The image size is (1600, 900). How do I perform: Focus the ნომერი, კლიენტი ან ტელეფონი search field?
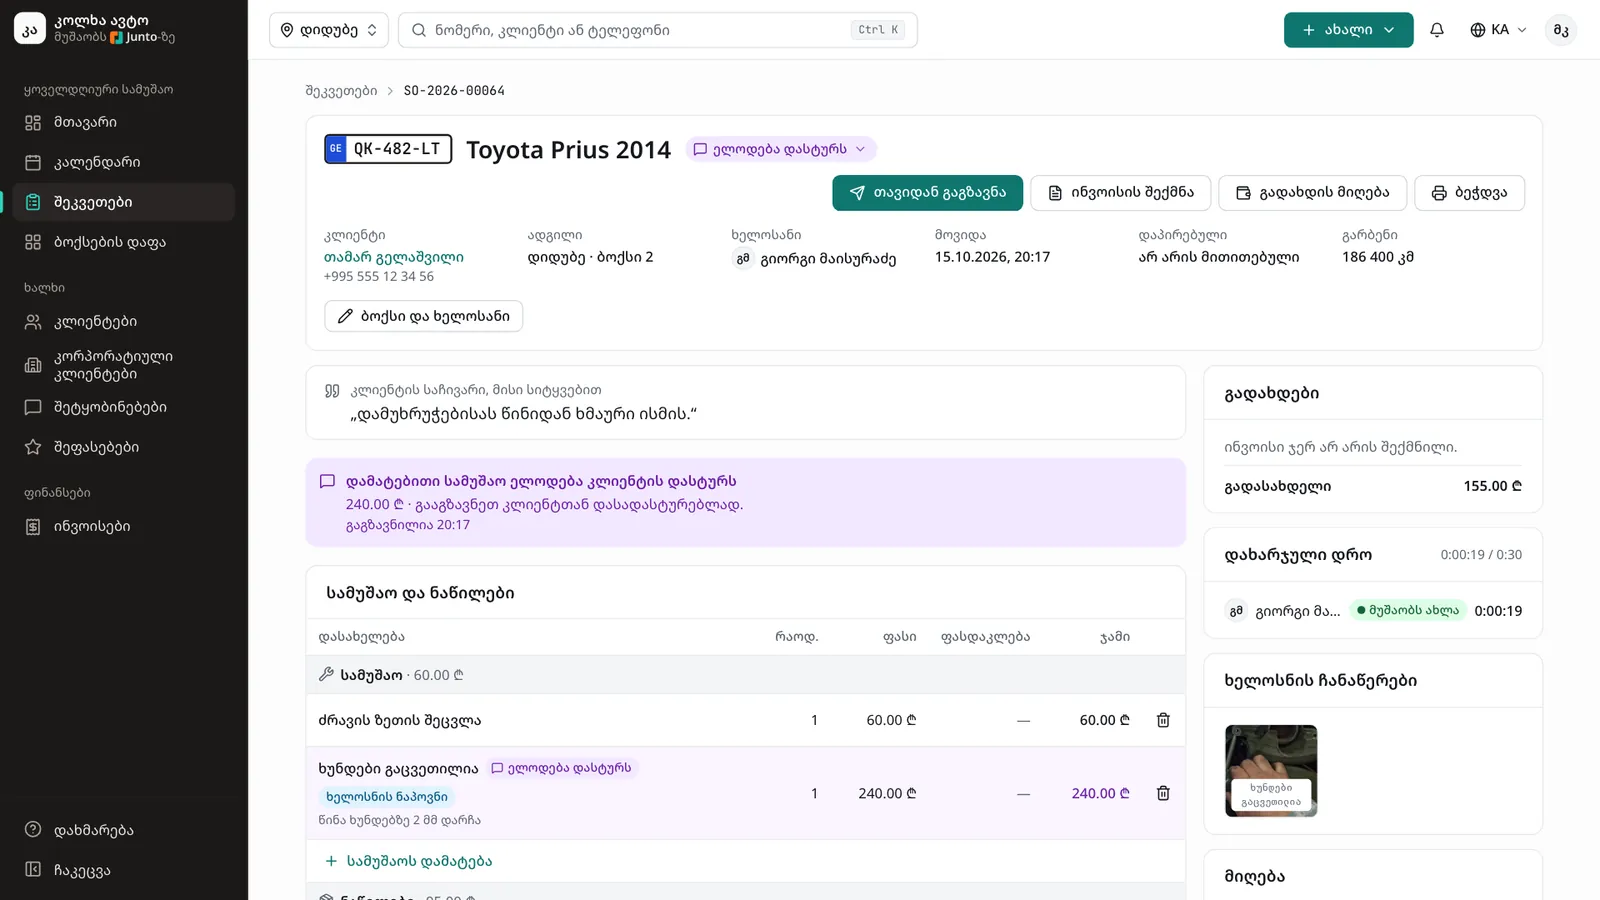click(x=657, y=30)
